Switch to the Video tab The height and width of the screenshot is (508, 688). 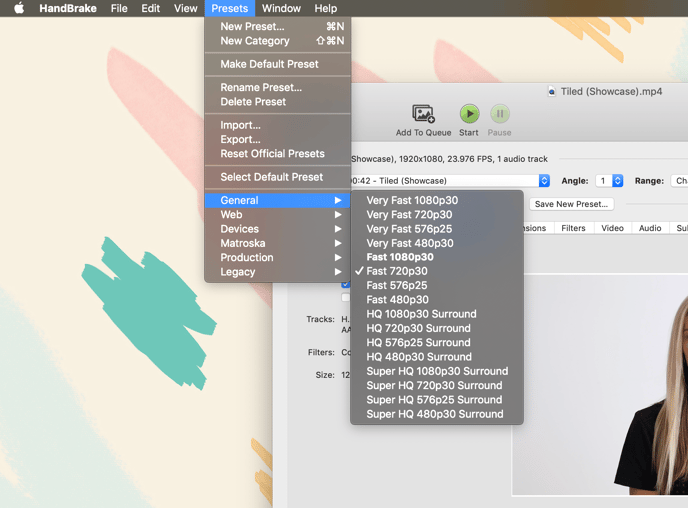(612, 228)
